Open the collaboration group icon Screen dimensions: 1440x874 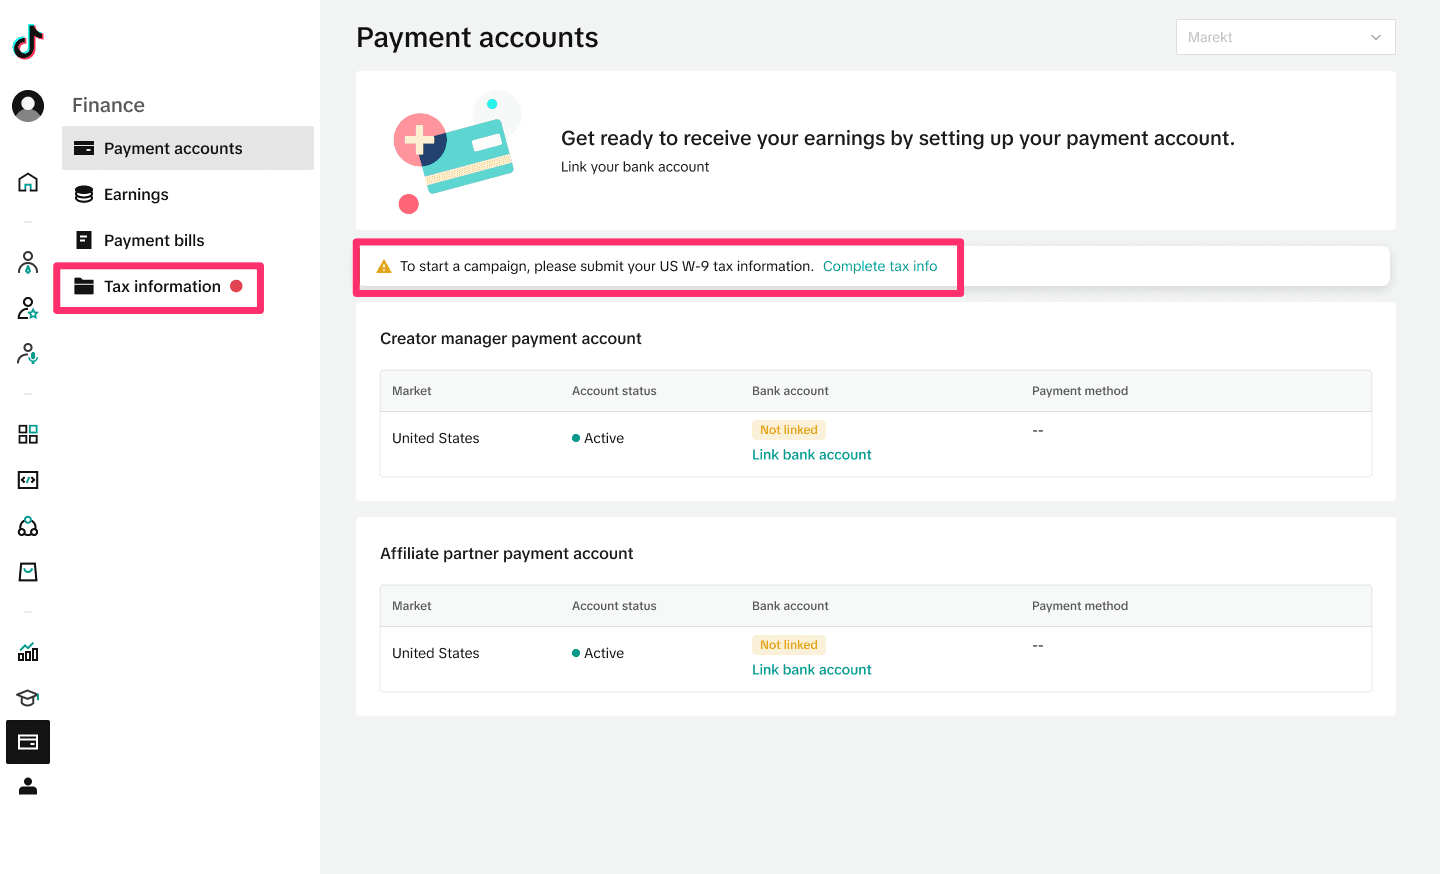(x=27, y=526)
